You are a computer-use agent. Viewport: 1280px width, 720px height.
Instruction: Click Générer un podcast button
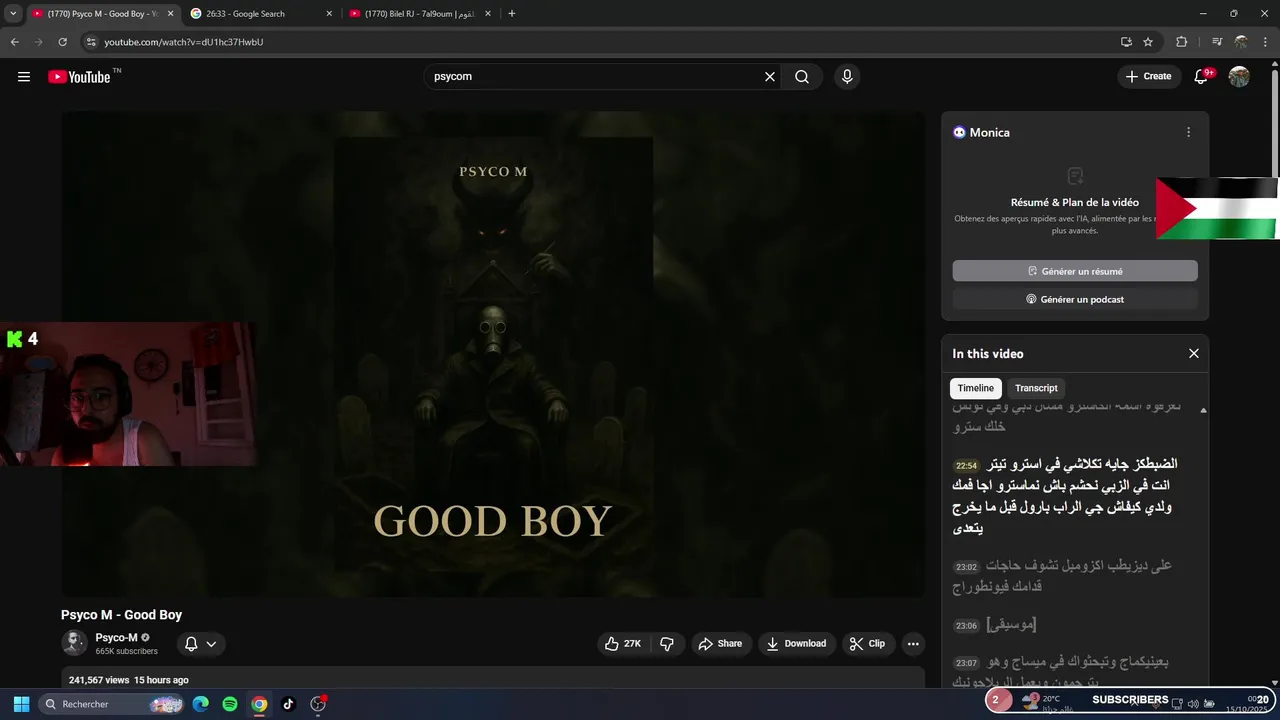(x=1075, y=299)
